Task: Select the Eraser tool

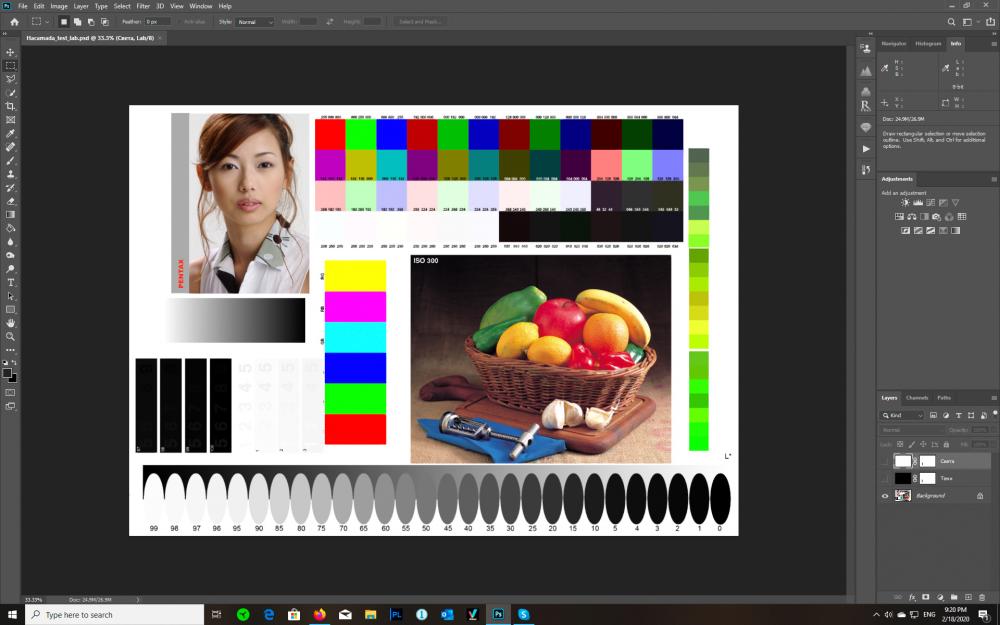Action: coord(10,201)
